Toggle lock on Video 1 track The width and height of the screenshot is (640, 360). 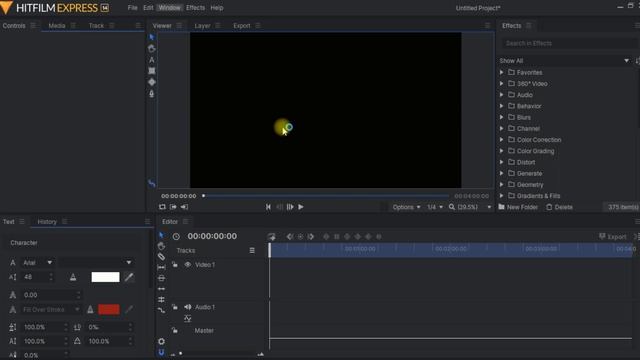pos(175,264)
